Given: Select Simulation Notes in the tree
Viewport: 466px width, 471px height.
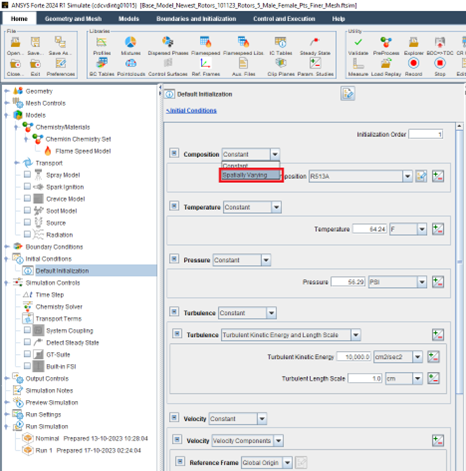Looking at the screenshot, I should point(49,390).
